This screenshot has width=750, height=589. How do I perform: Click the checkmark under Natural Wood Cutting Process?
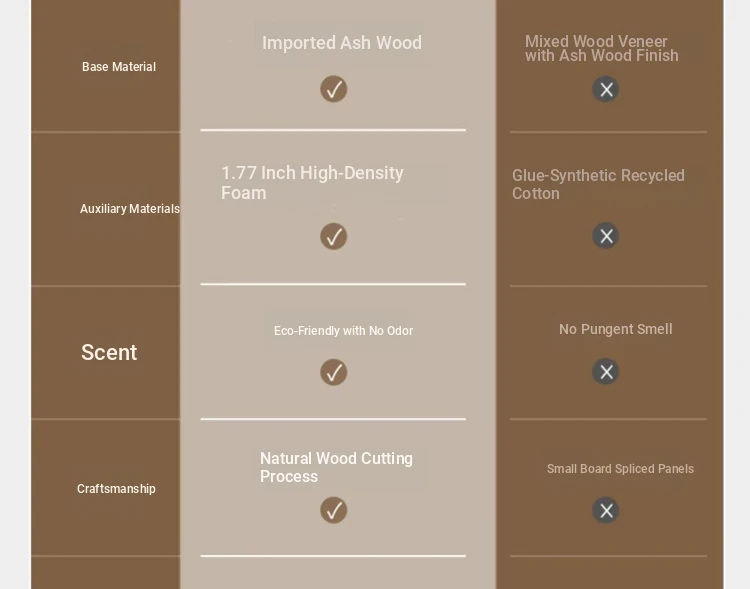[334, 510]
